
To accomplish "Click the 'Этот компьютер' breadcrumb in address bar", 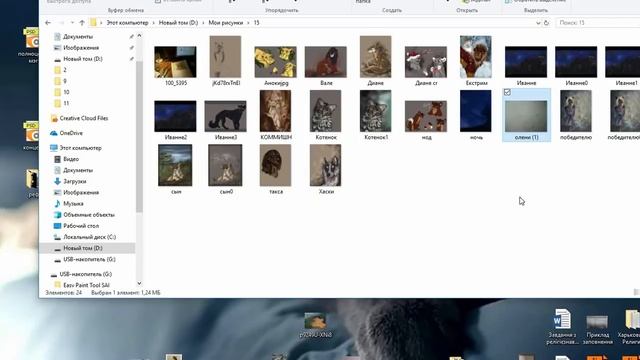I will pos(127,23).
